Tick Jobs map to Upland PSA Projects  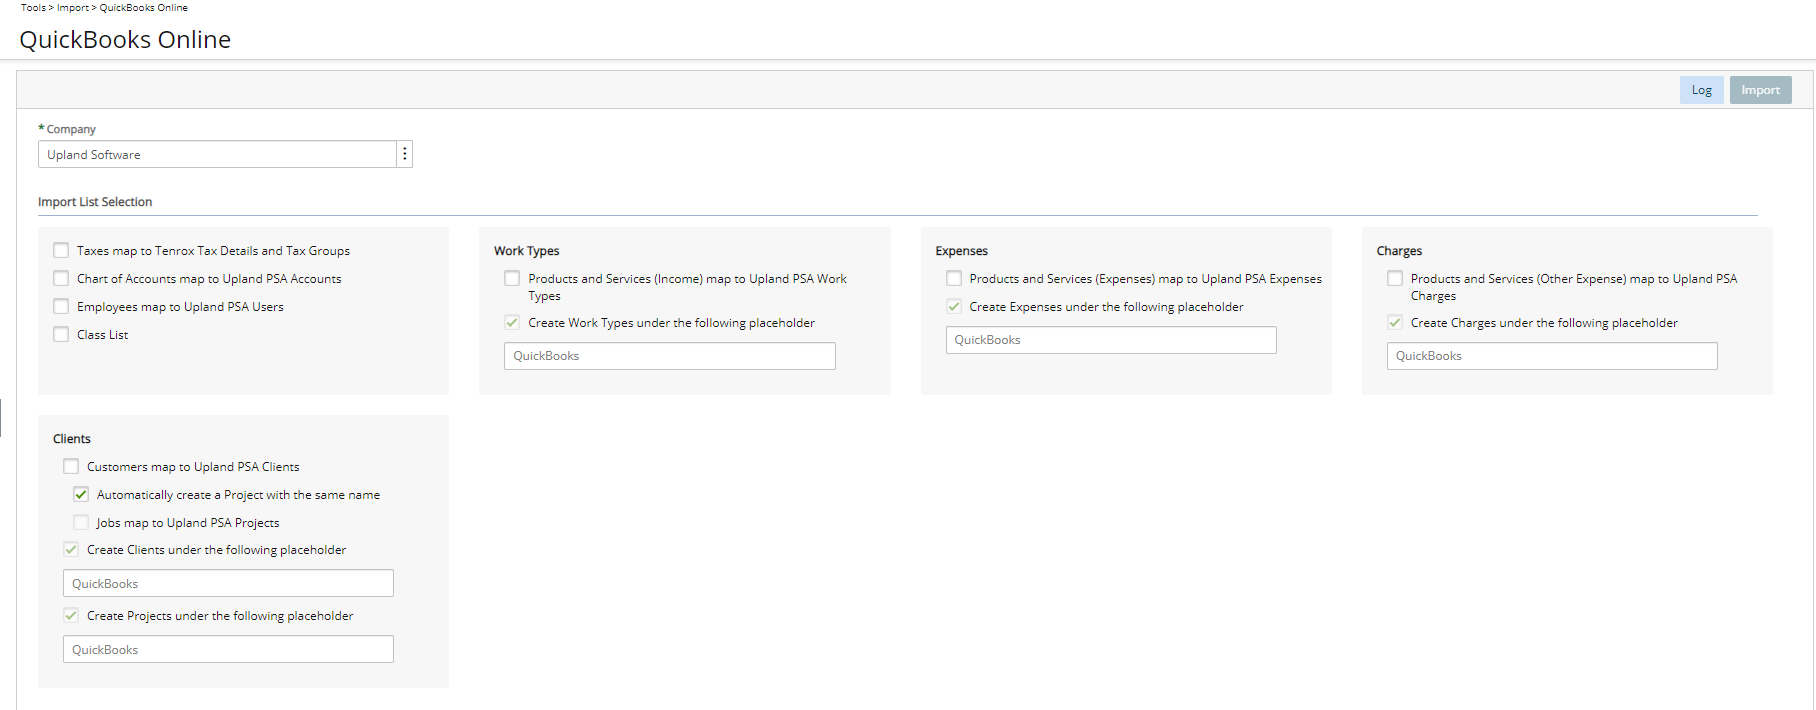(81, 522)
